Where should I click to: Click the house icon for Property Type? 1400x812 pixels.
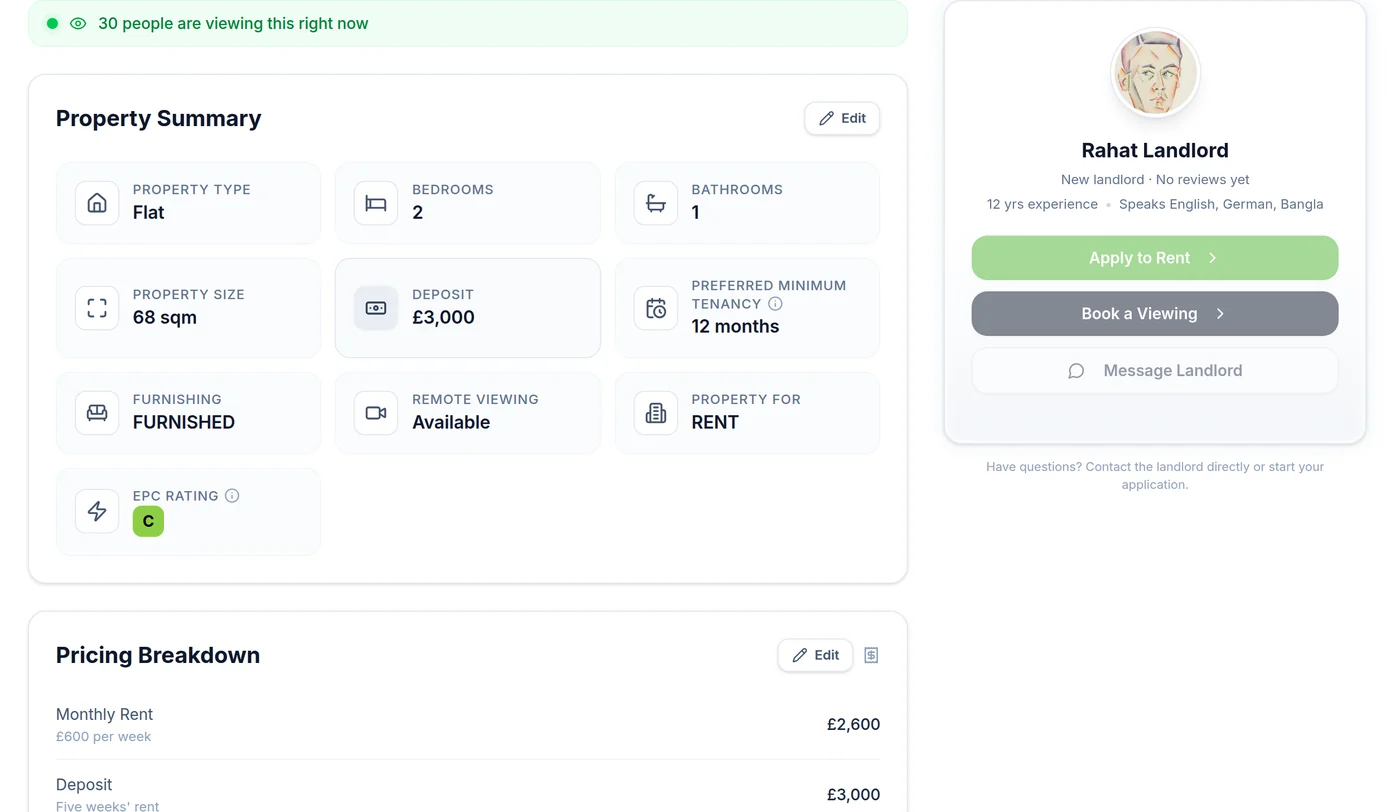[x=97, y=203]
